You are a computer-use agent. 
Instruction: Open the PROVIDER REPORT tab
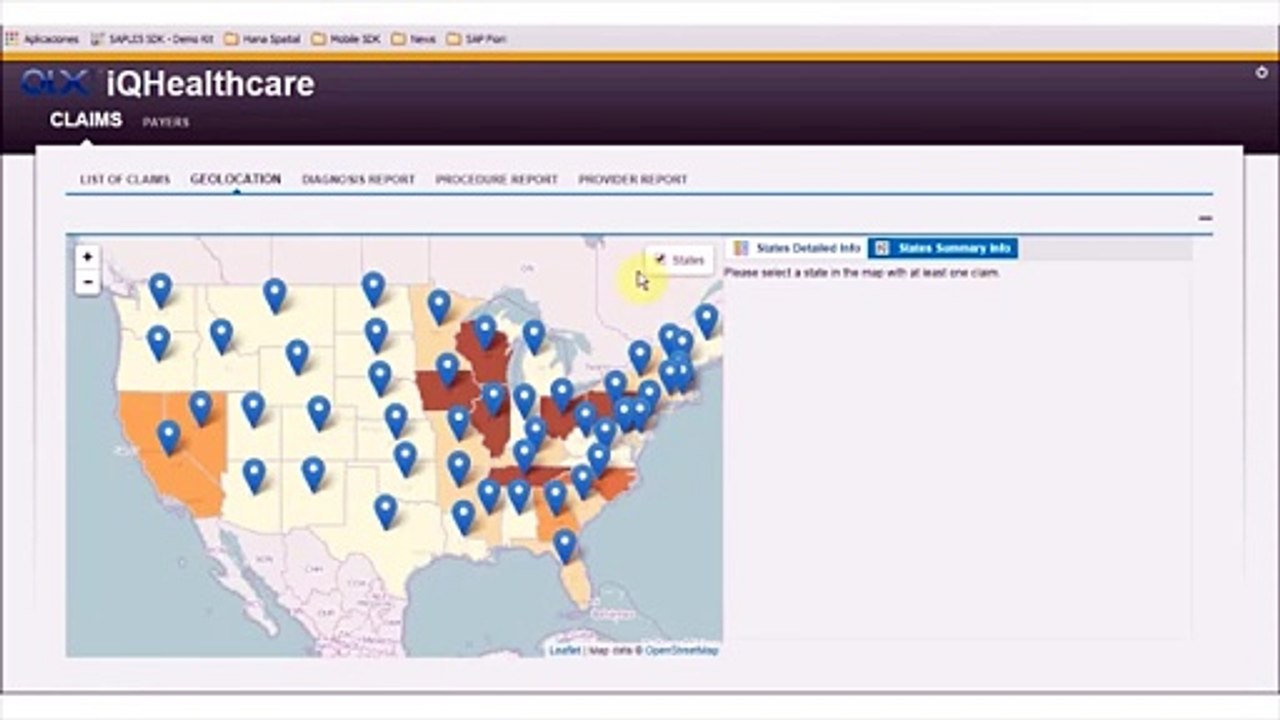click(633, 179)
